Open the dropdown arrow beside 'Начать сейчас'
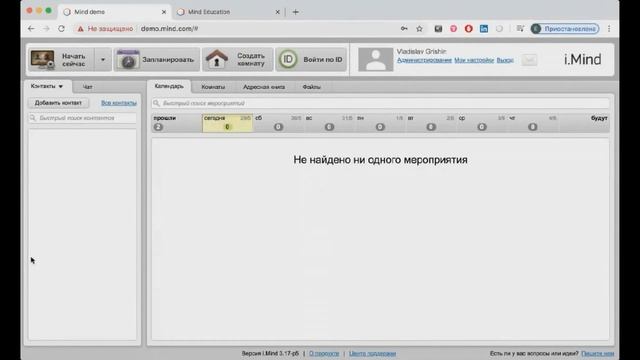 click(x=103, y=60)
